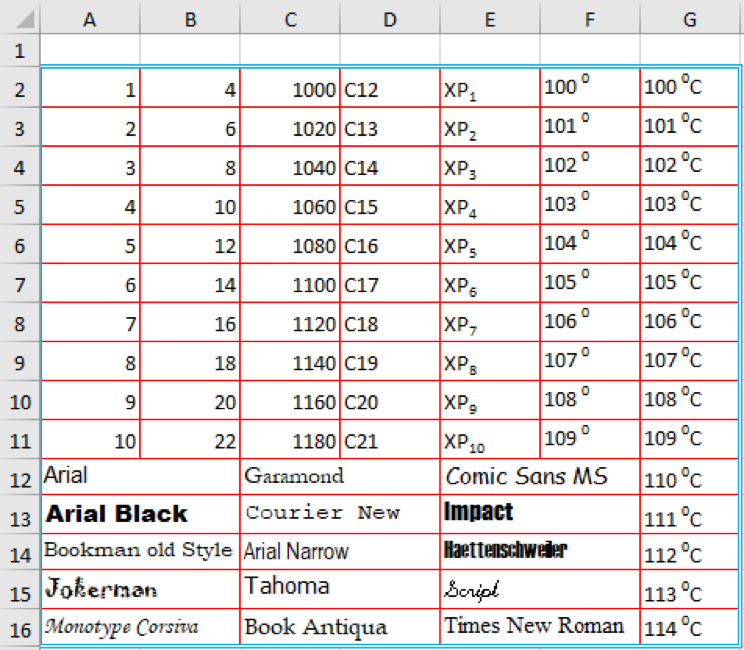
Task: Click the "Monotype Corsiva" cell
Action: tap(140, 627)
